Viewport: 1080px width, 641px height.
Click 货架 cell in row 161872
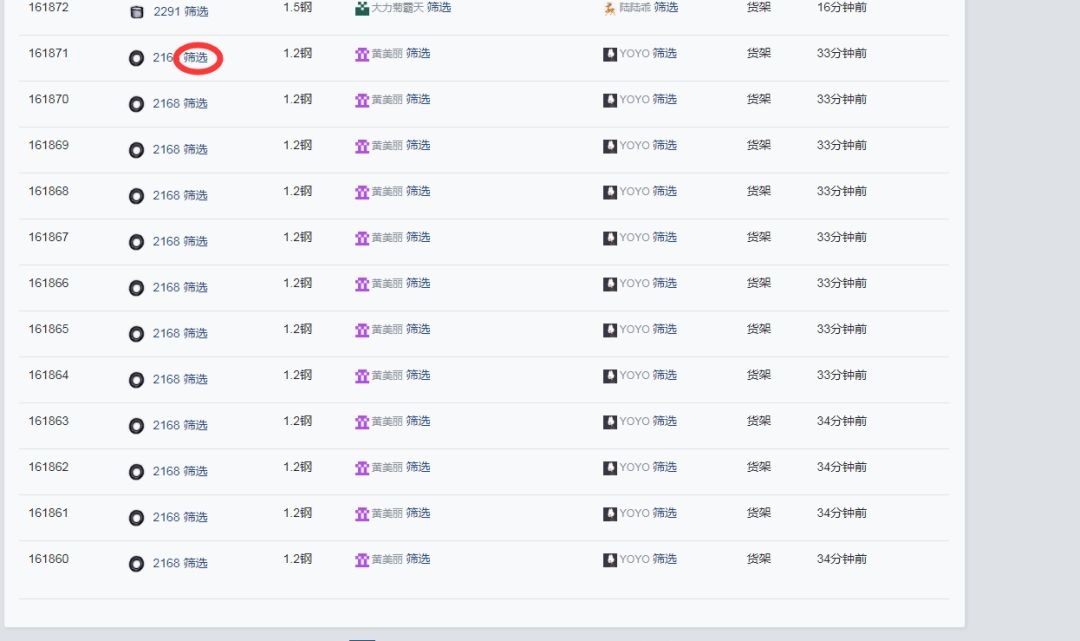point(759,8)
